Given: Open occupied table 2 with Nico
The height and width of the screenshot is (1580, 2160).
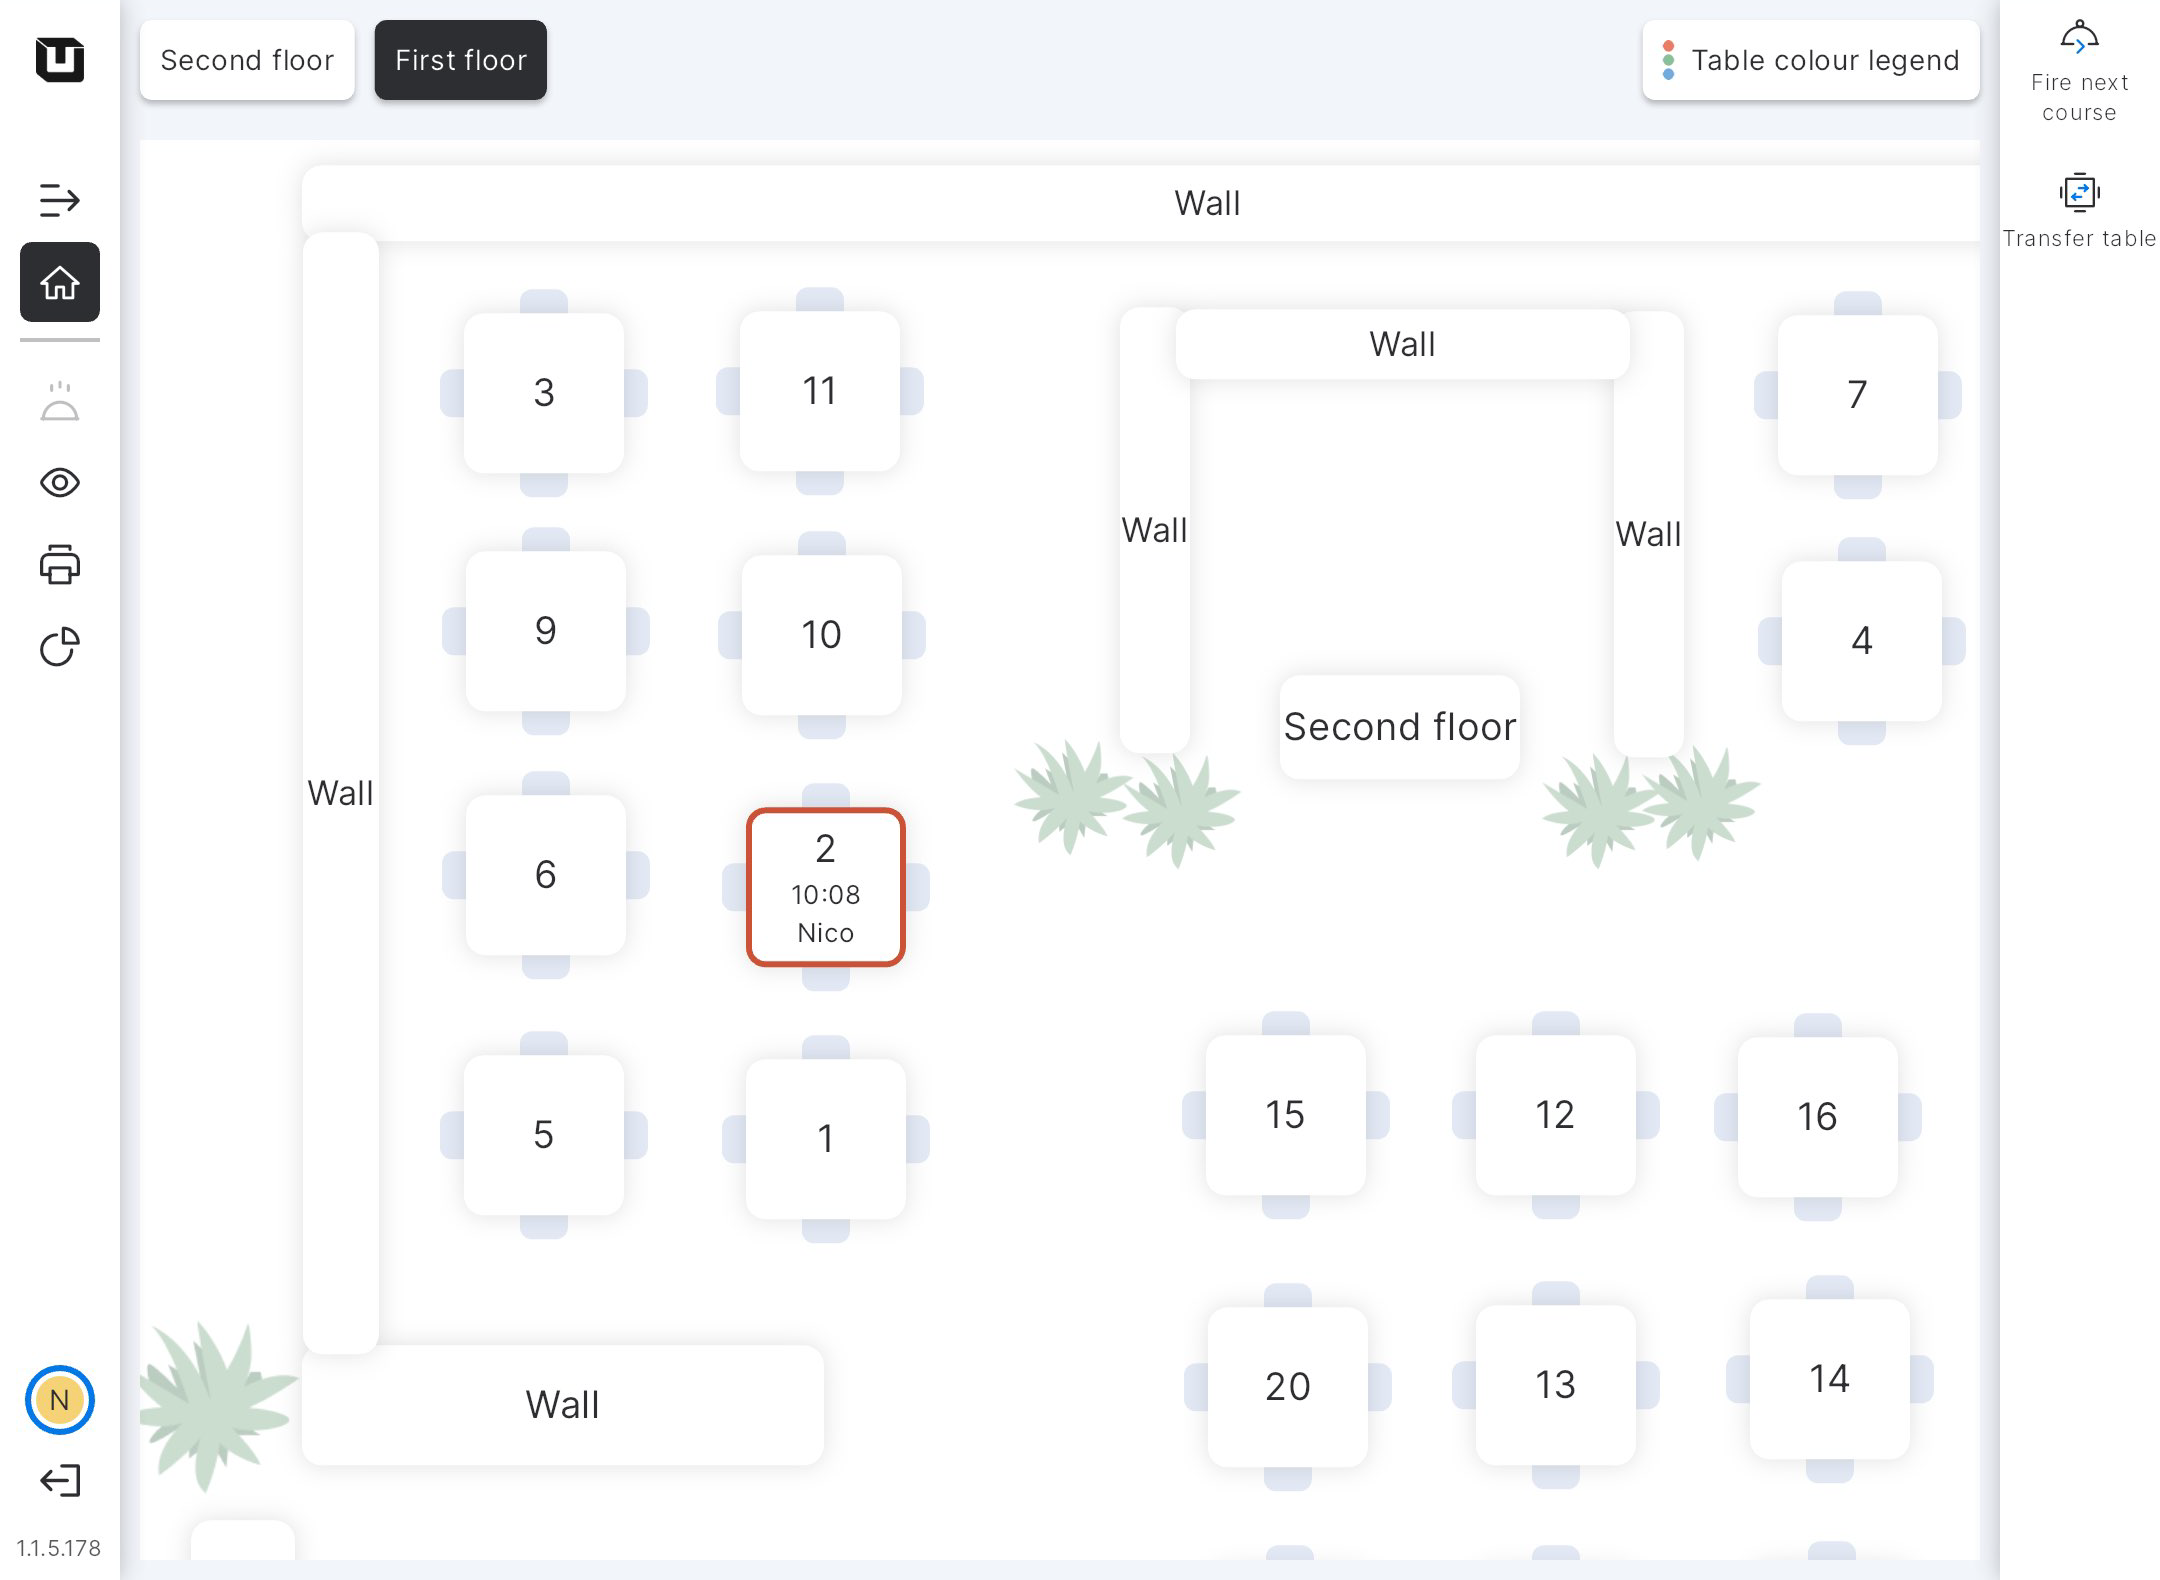Looking at the screenshot, I should click(826, 887).
